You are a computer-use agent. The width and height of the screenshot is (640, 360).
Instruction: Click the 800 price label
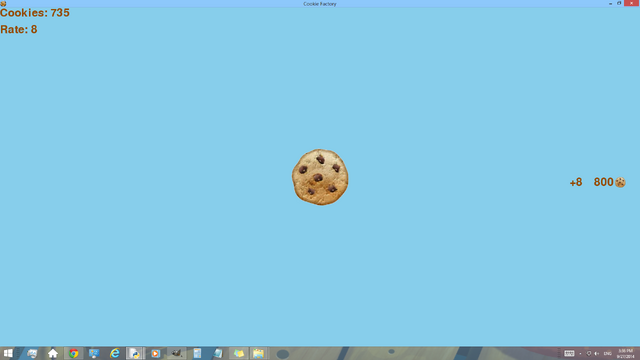[x=604, y=182]
